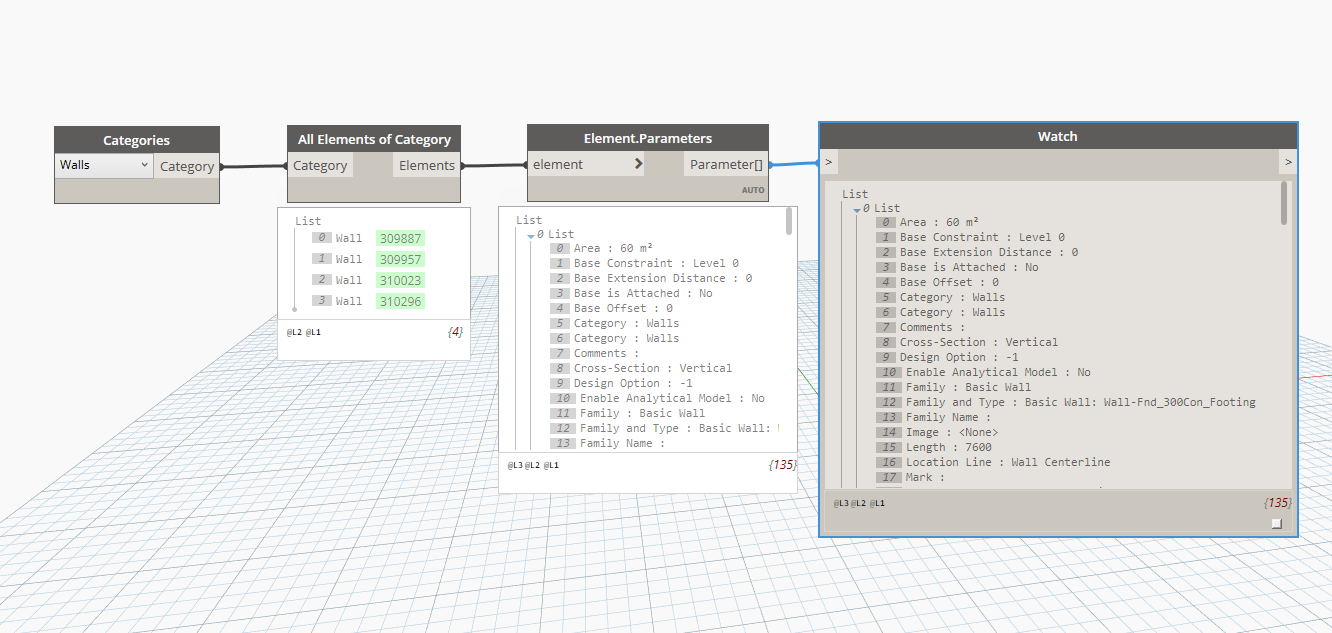This screenshot has height=633, width=1332.
Task: Collapse the 0 List in the Watch node
Action: 857,209
